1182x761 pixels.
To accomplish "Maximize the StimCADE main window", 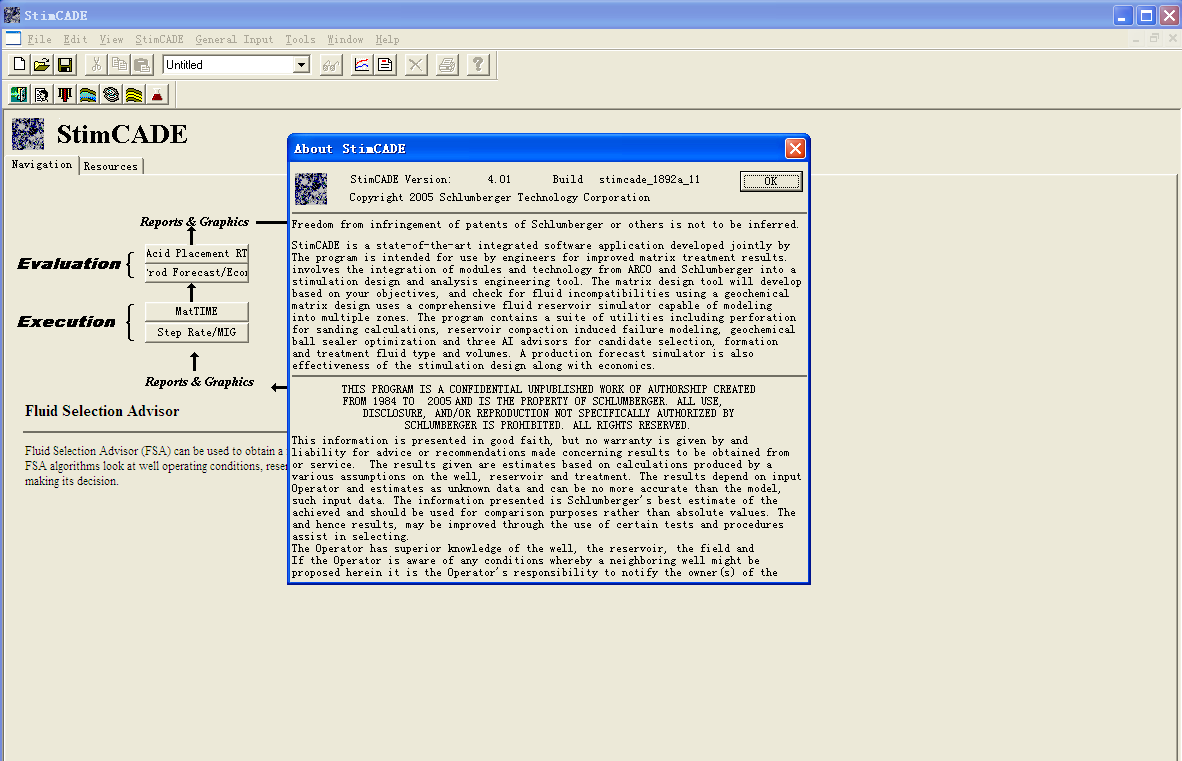I will click(x=1146, y=15).
